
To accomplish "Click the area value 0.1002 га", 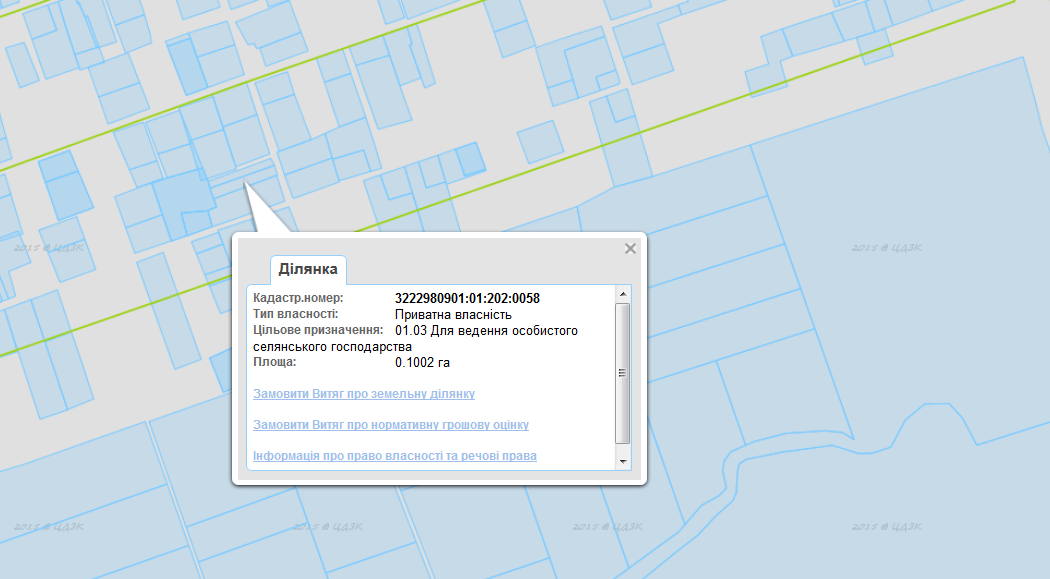I will pyautogui.click(x=423, y=363).
